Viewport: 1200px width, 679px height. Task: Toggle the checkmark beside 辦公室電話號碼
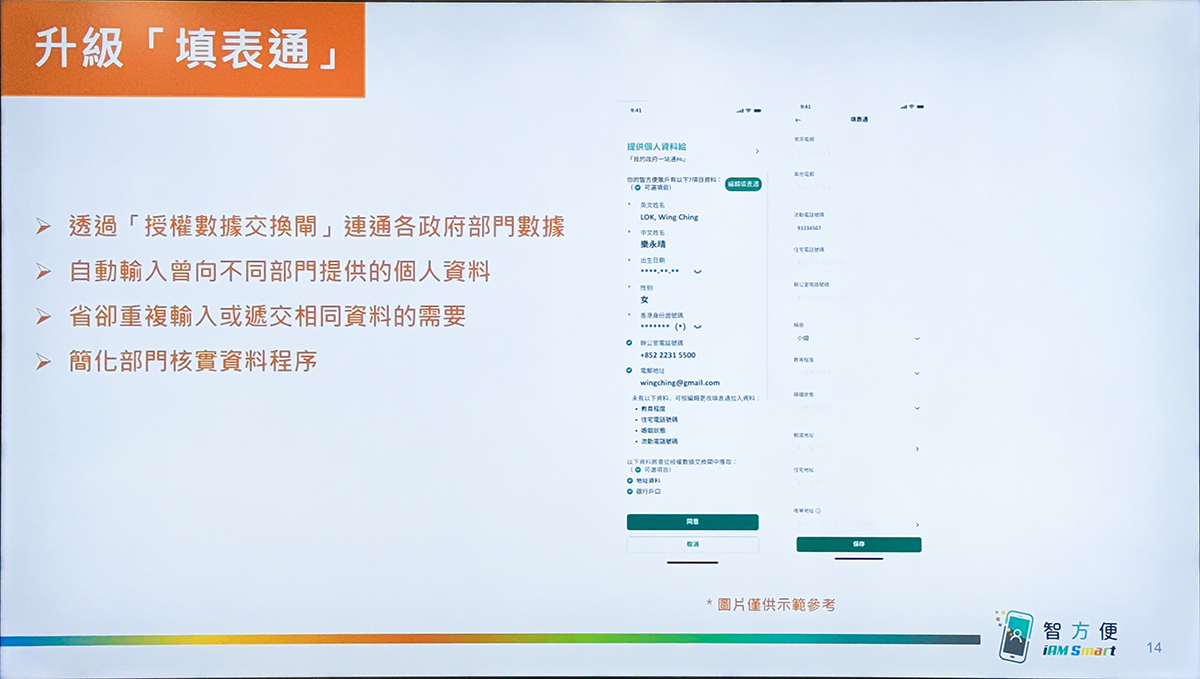click(x=627, y=341)
